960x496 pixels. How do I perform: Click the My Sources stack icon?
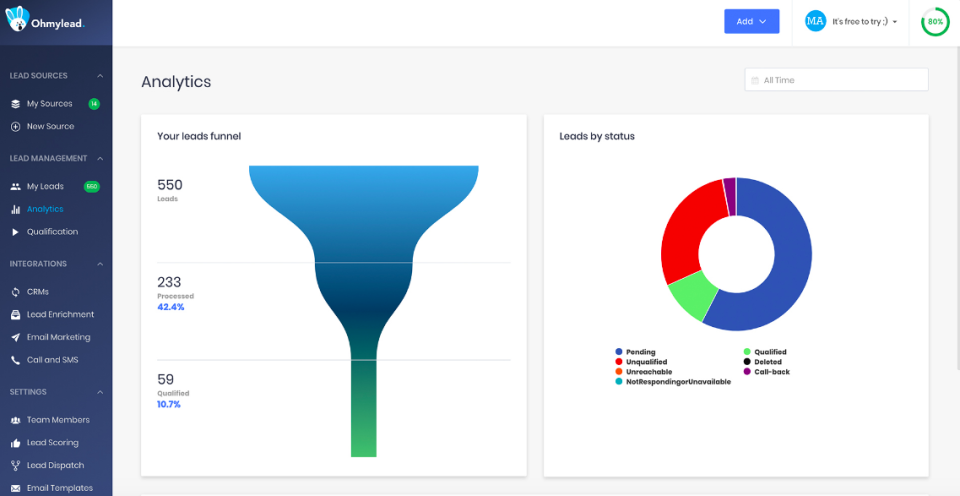tap(16, 104)
